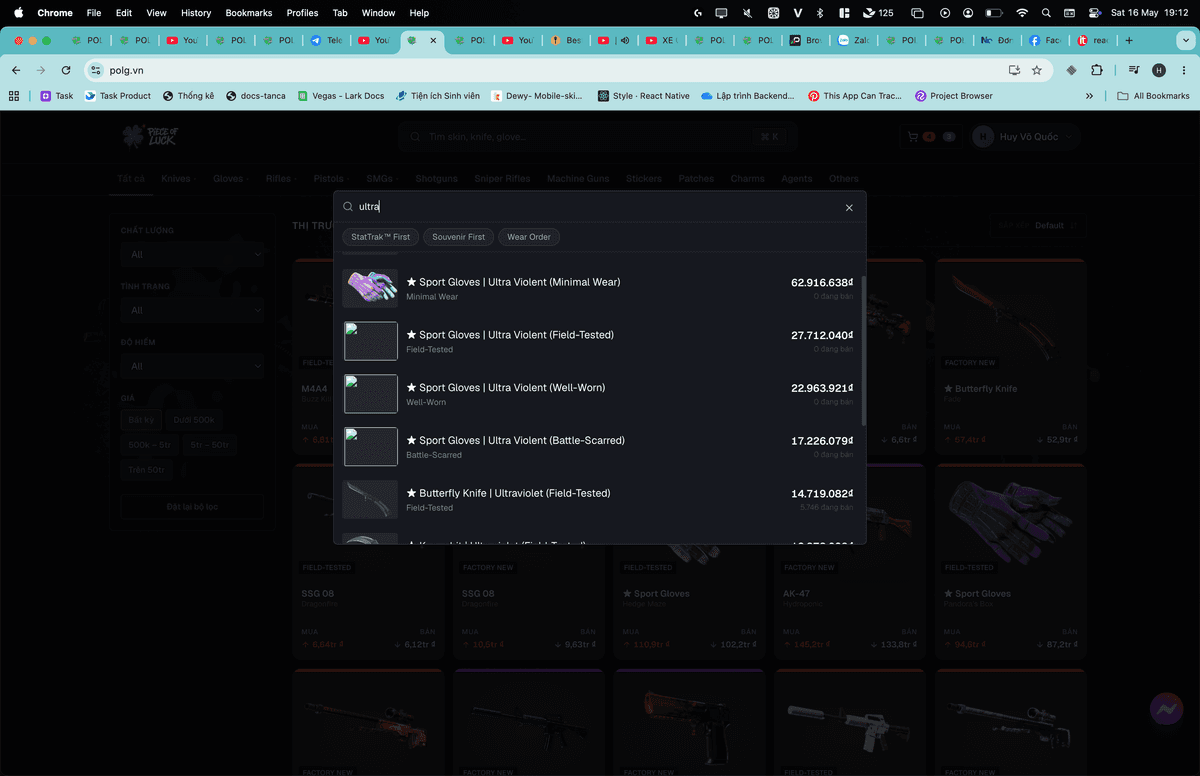The image size is (1200, 776).
Task: Open the Tiện ích Sinh viên bookmark
Action: click(437, 96)
